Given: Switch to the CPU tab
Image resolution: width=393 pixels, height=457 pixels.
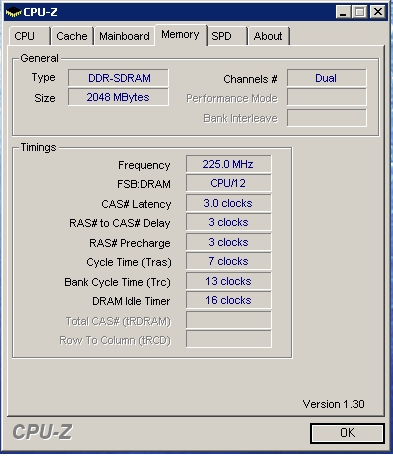Looking at the screenshot, I should [29, 36].
